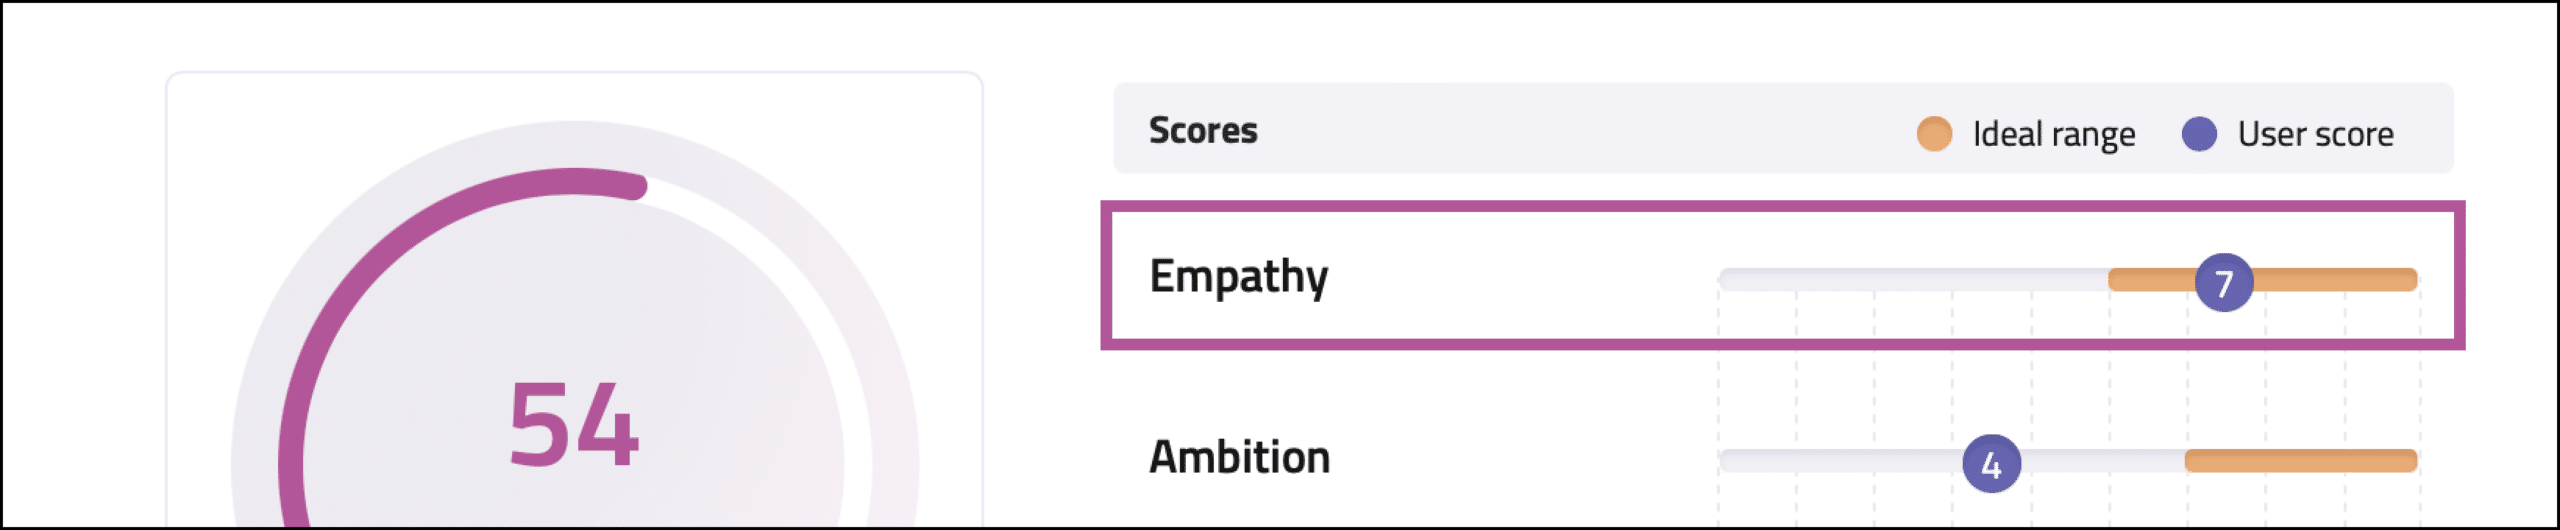This screenshot has width=2560, height=530.
Task: Select the User score legend label
Action: 2315,134
